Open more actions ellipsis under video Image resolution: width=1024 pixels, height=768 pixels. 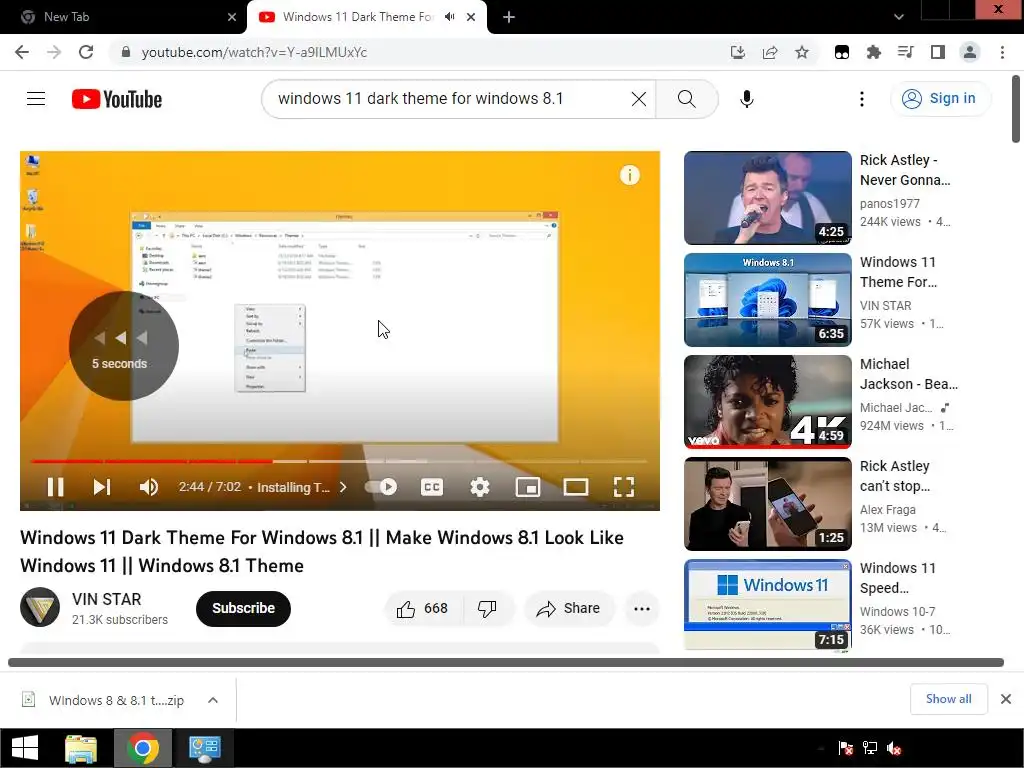point(642,609)
